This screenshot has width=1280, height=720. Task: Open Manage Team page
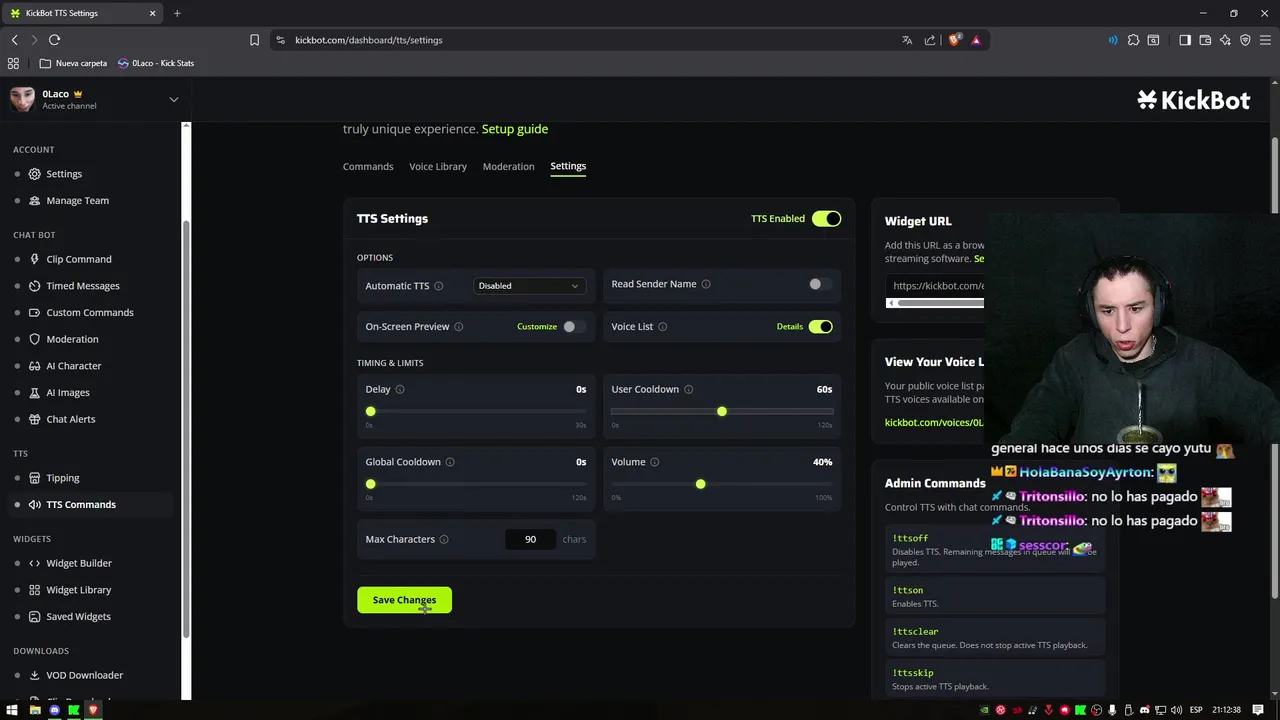point(77,200)
